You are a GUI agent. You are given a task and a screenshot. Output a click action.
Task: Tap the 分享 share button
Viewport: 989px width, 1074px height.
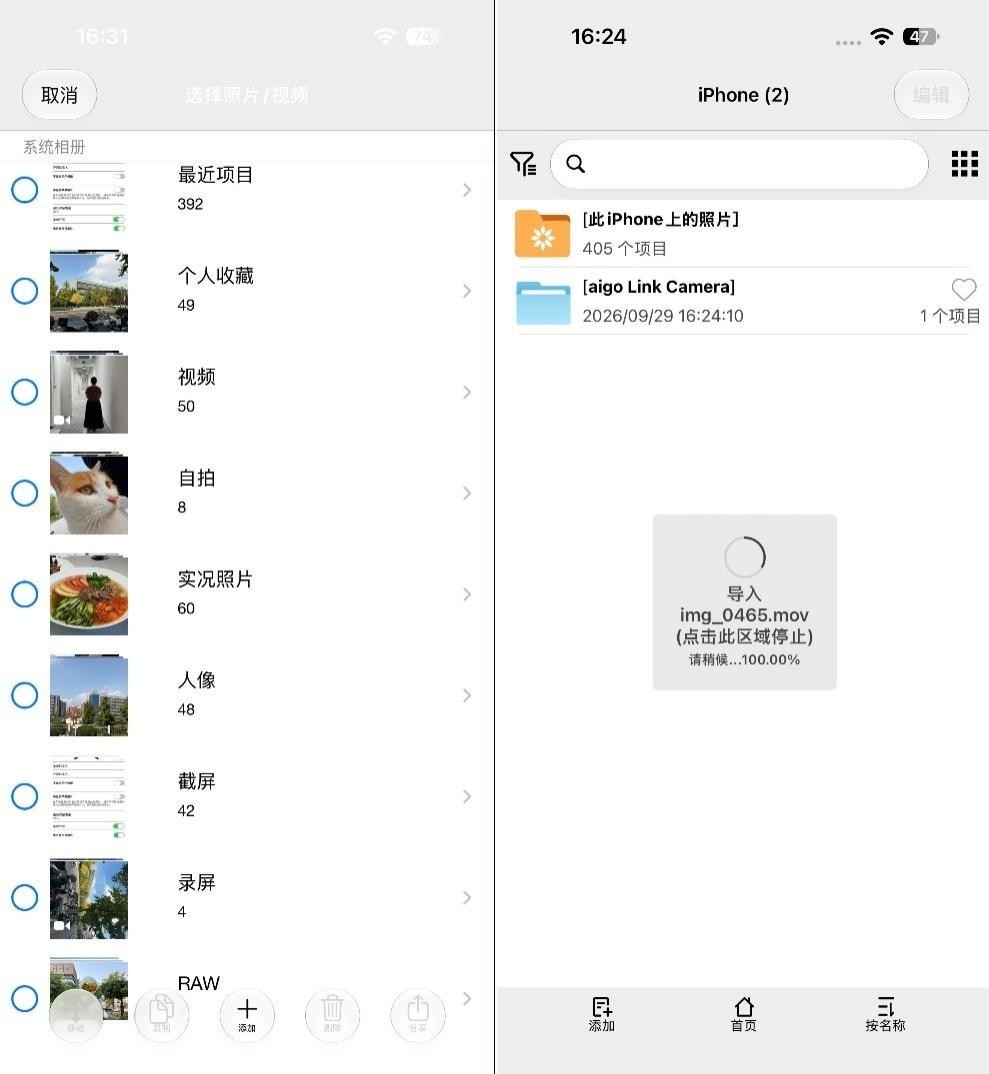[418, 1015]
